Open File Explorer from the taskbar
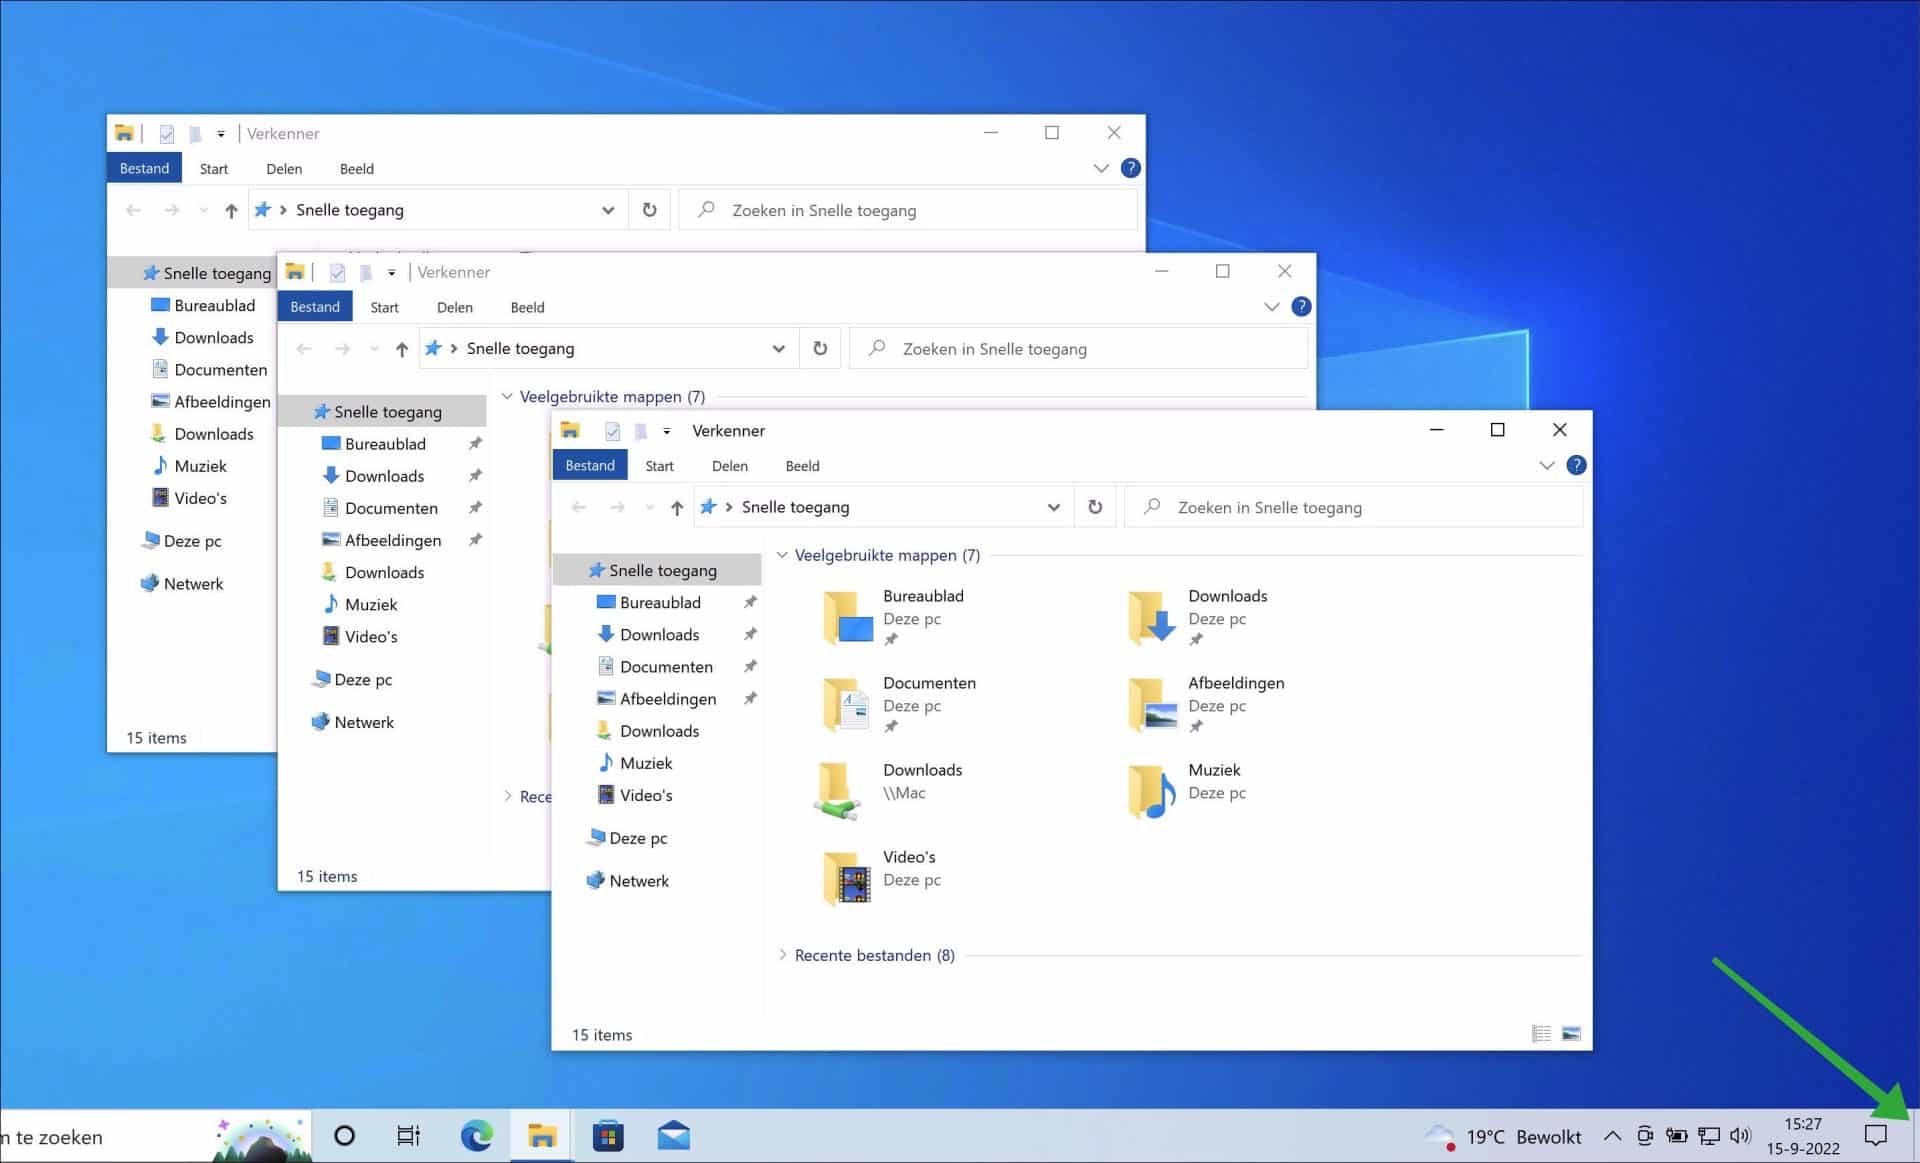1920x1163 pixels. (541, 1136)
